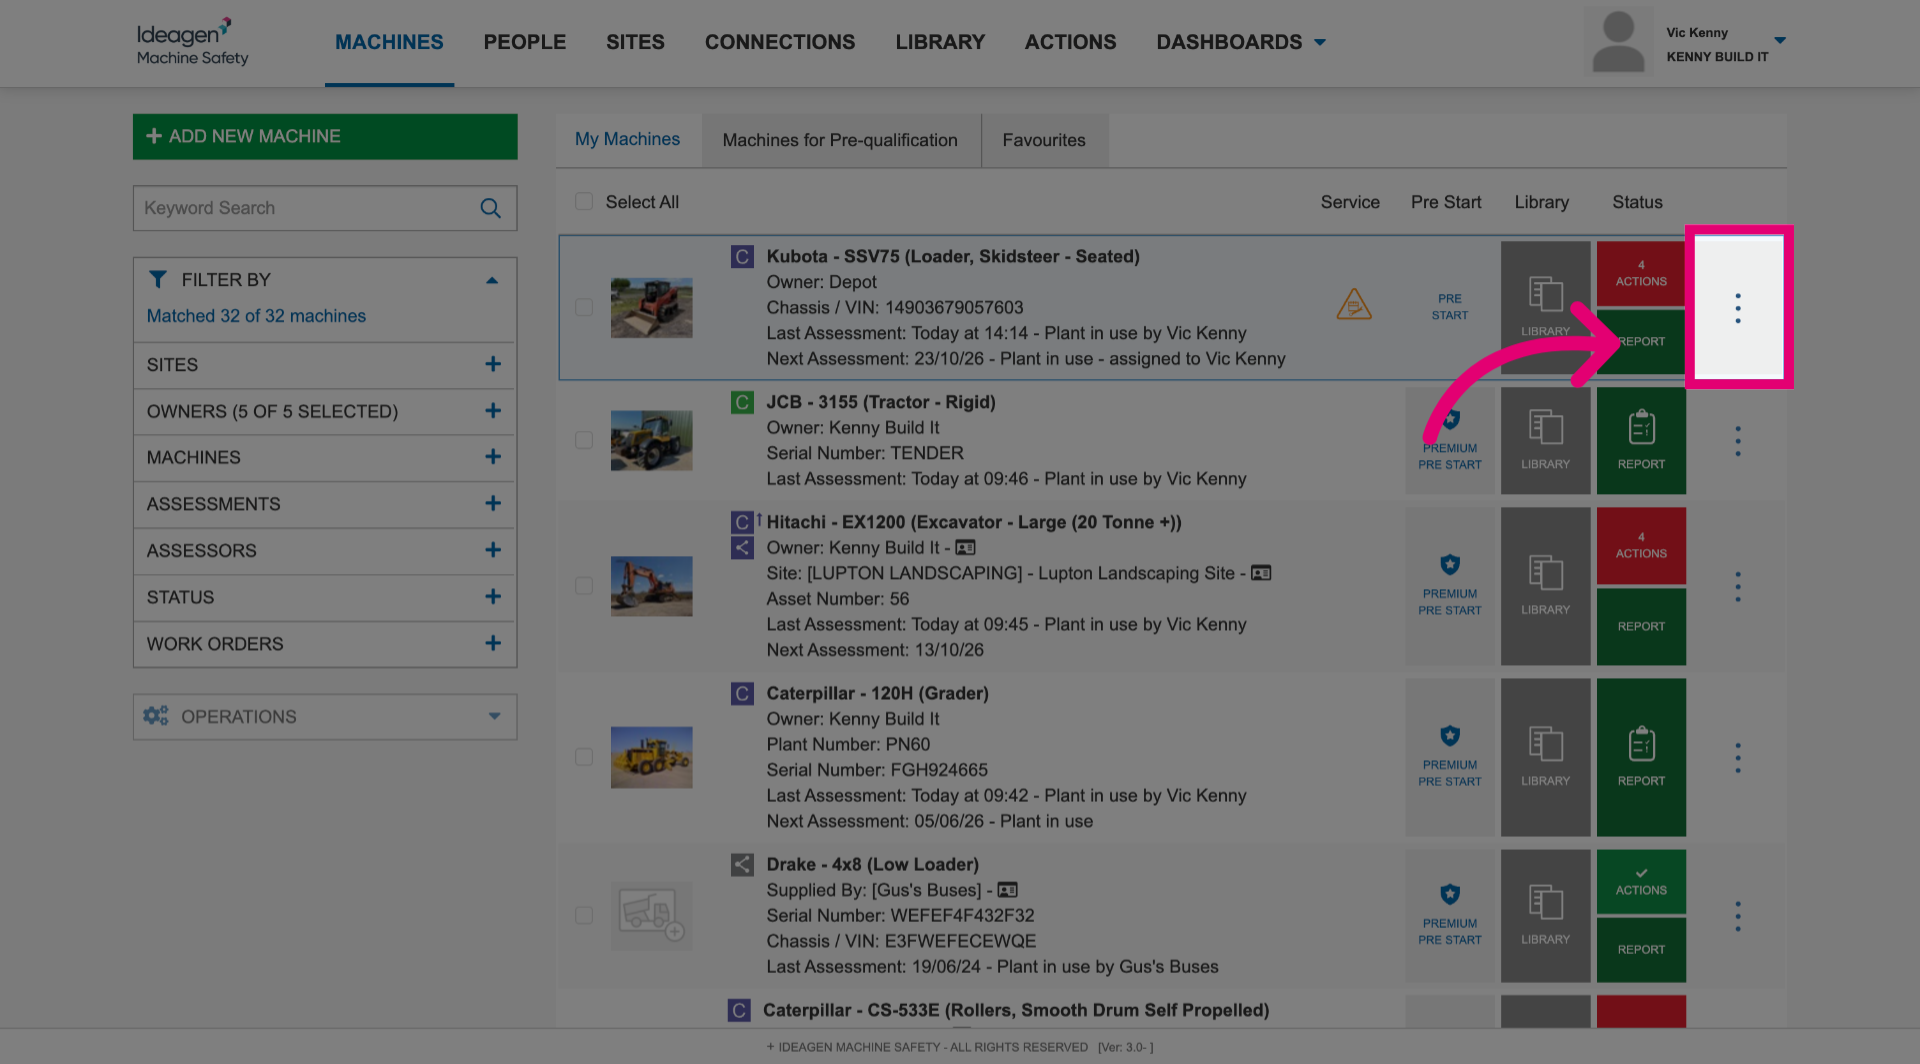Click the share icon on the Drake 4x8 row
Screen dimensions: 1920x1064
point(742,865)
